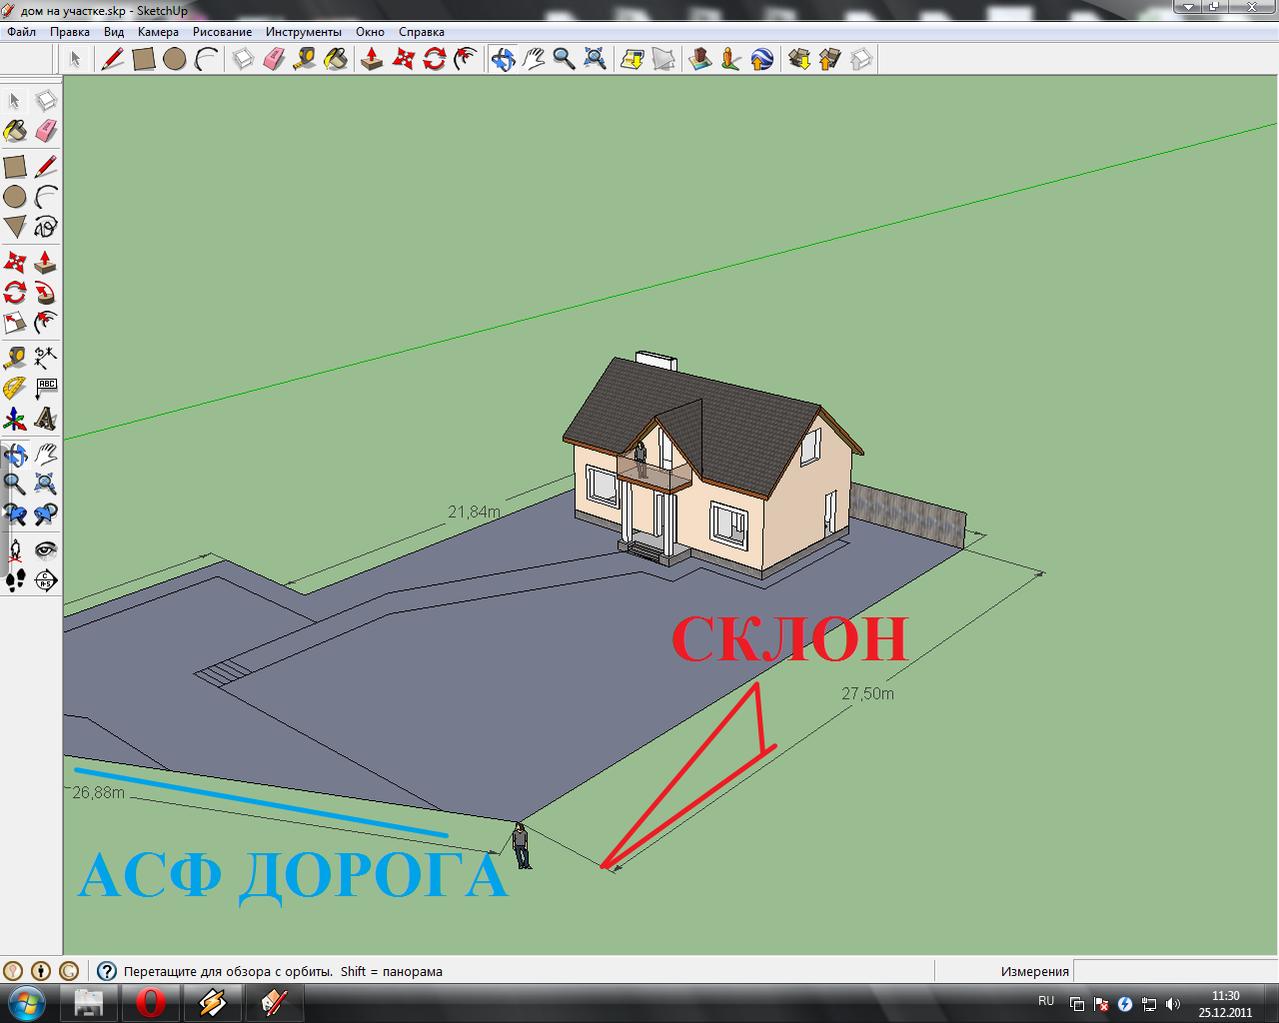Viewport: 1279px width, 1023px height.
Task: Choose the Tape Measure tool in top toolbar
Action: click(x=305, y=59)
